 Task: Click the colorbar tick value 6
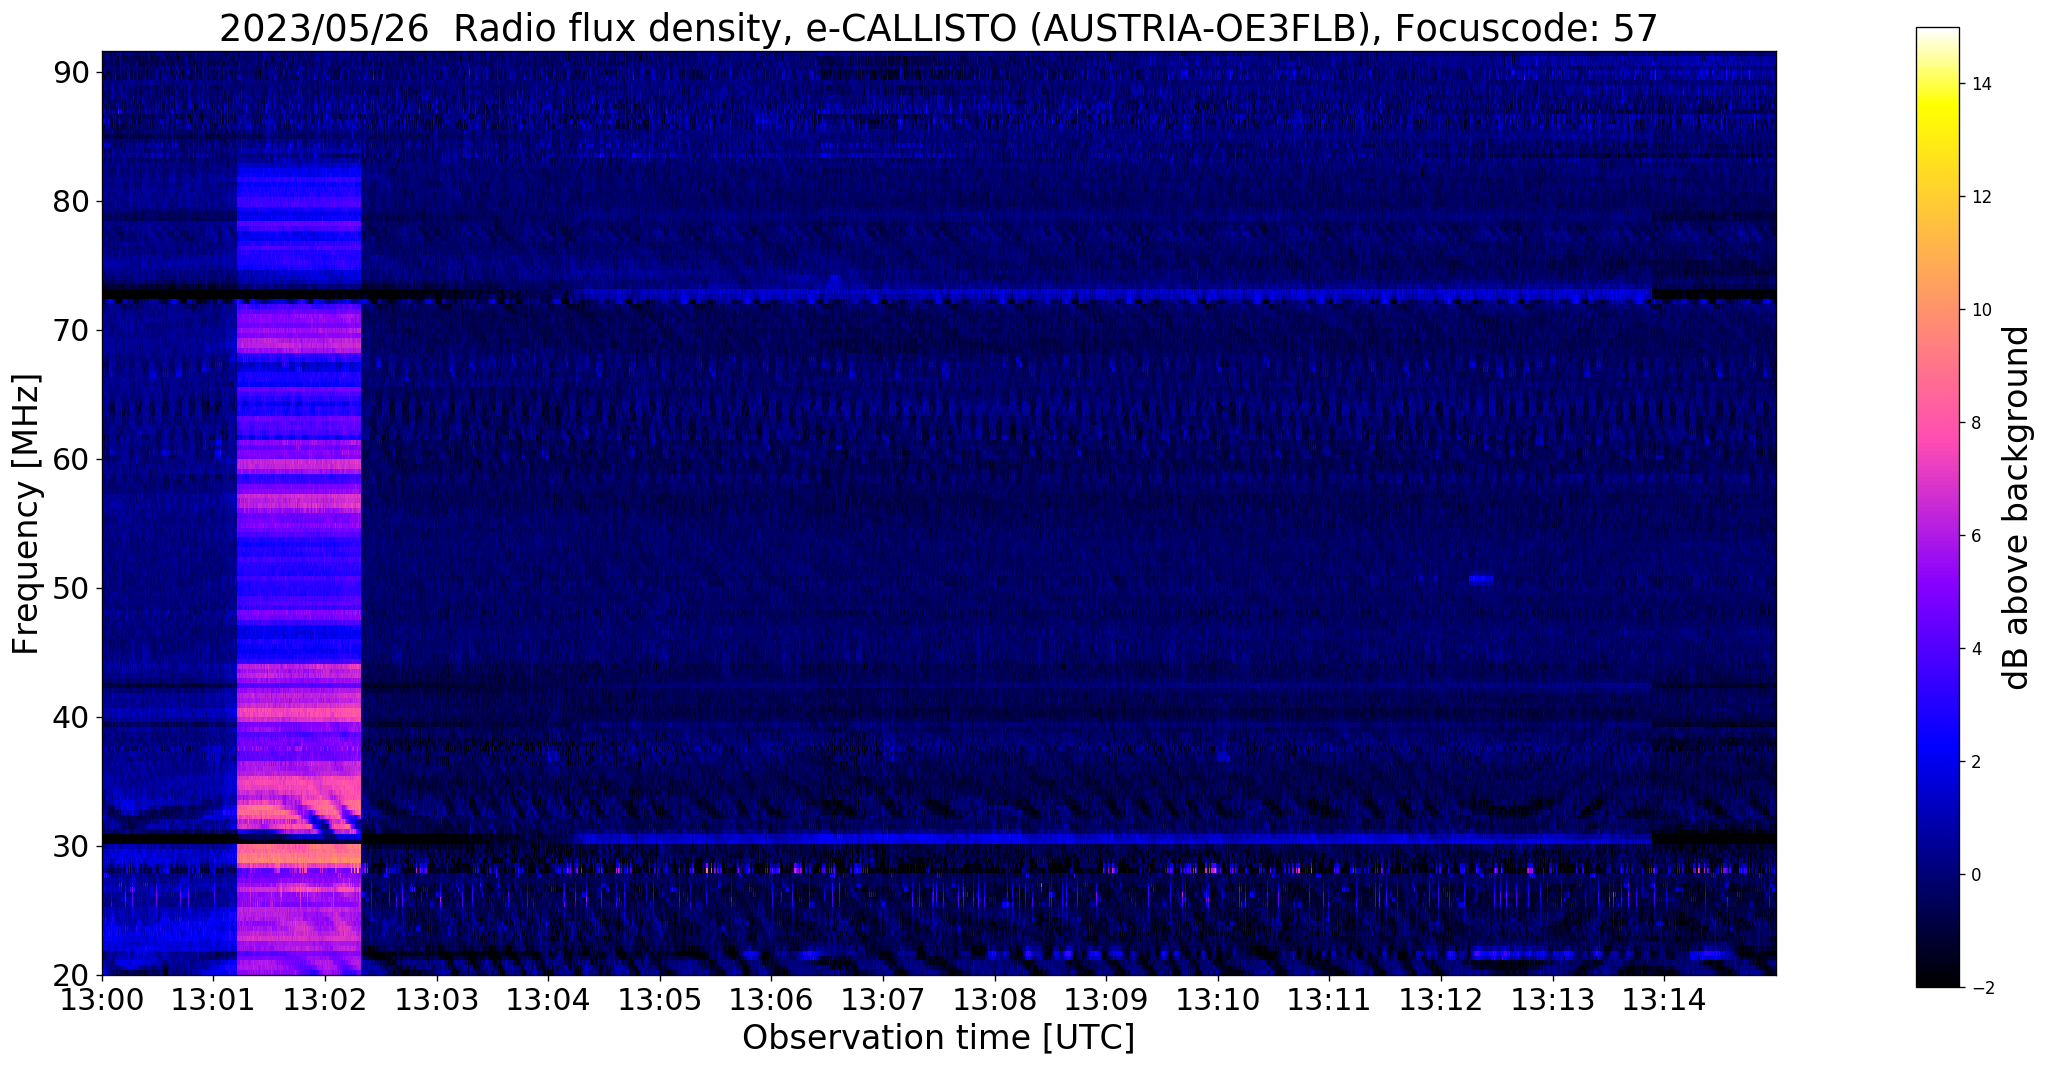pos(1974,536)
